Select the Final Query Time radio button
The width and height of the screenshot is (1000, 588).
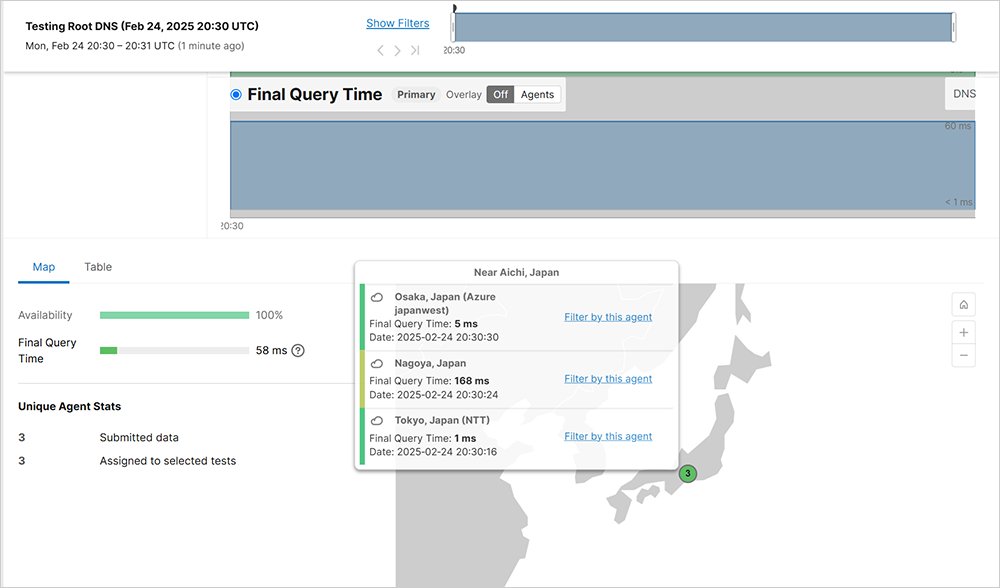236,95
